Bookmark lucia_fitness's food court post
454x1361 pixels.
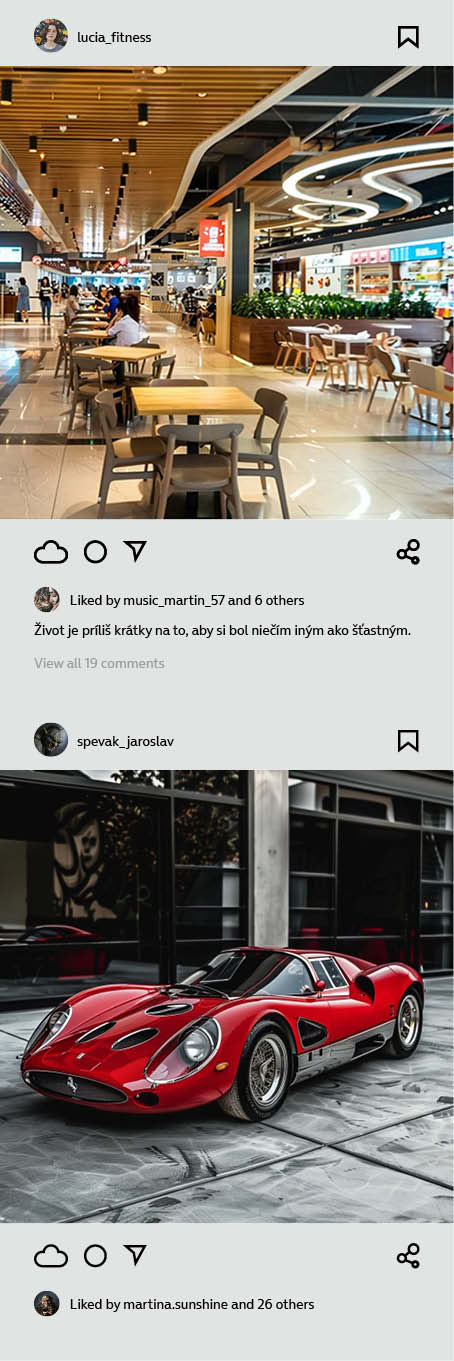[x=408, y=37]
